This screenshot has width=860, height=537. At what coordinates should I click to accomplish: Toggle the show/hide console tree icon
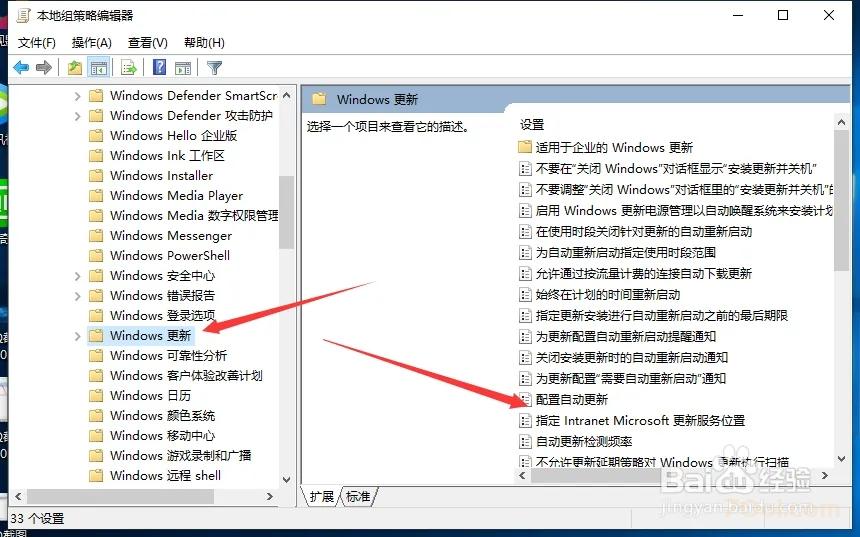99,67
